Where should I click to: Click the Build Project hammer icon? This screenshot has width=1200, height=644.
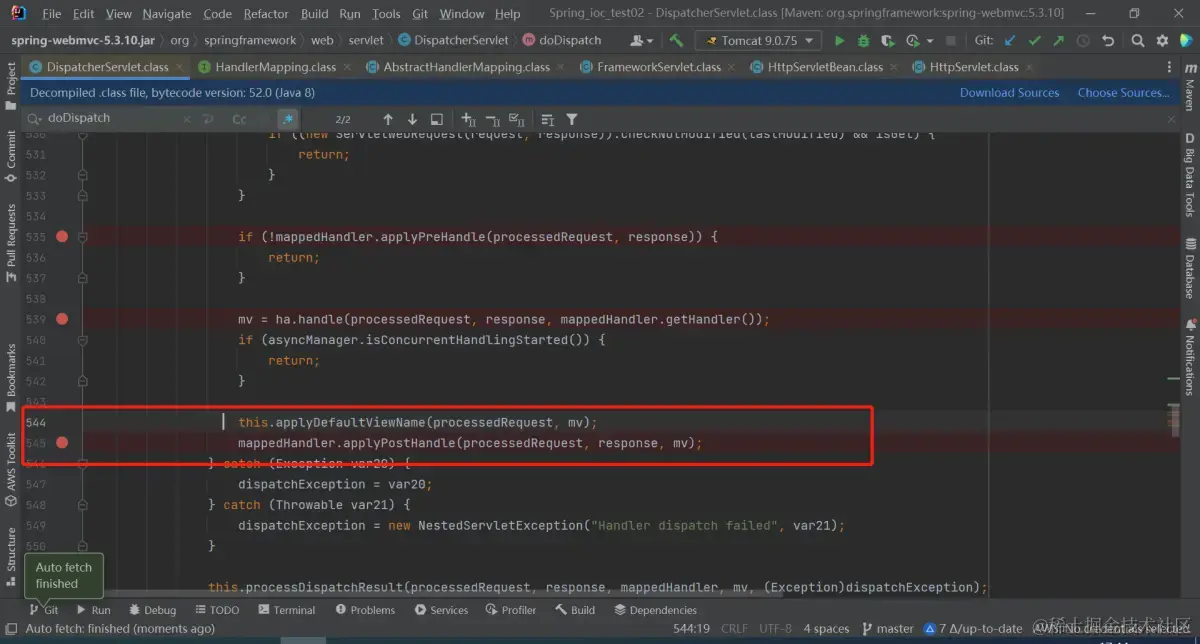(677, 41)
